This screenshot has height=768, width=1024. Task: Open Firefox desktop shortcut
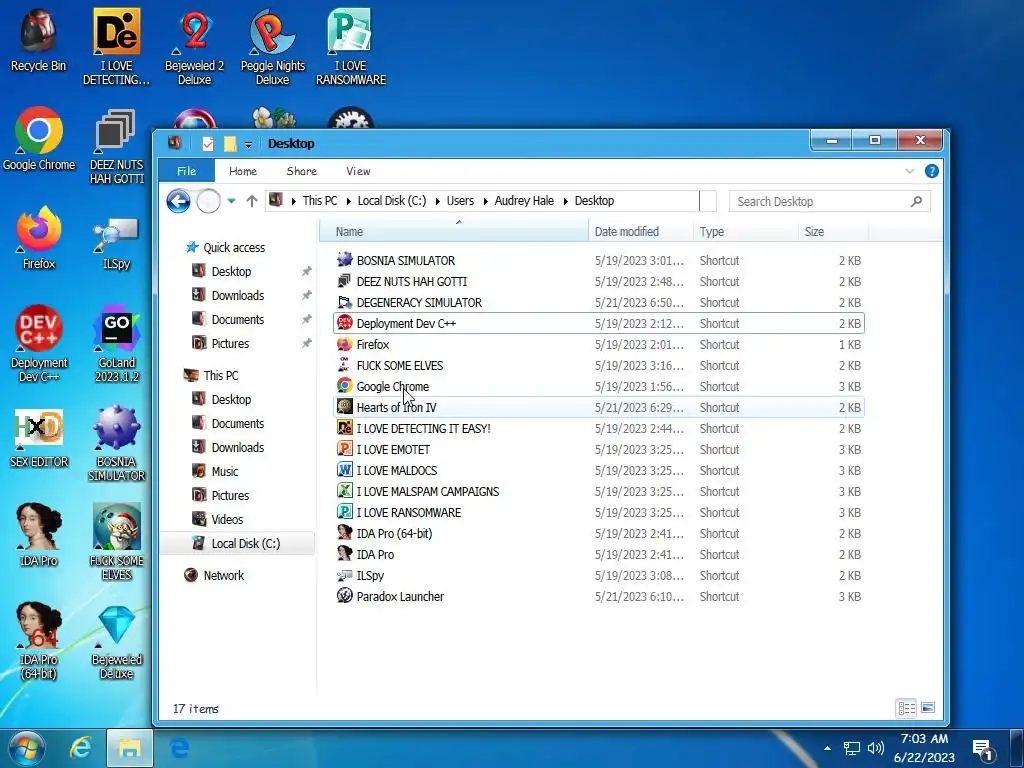(39, 238)
